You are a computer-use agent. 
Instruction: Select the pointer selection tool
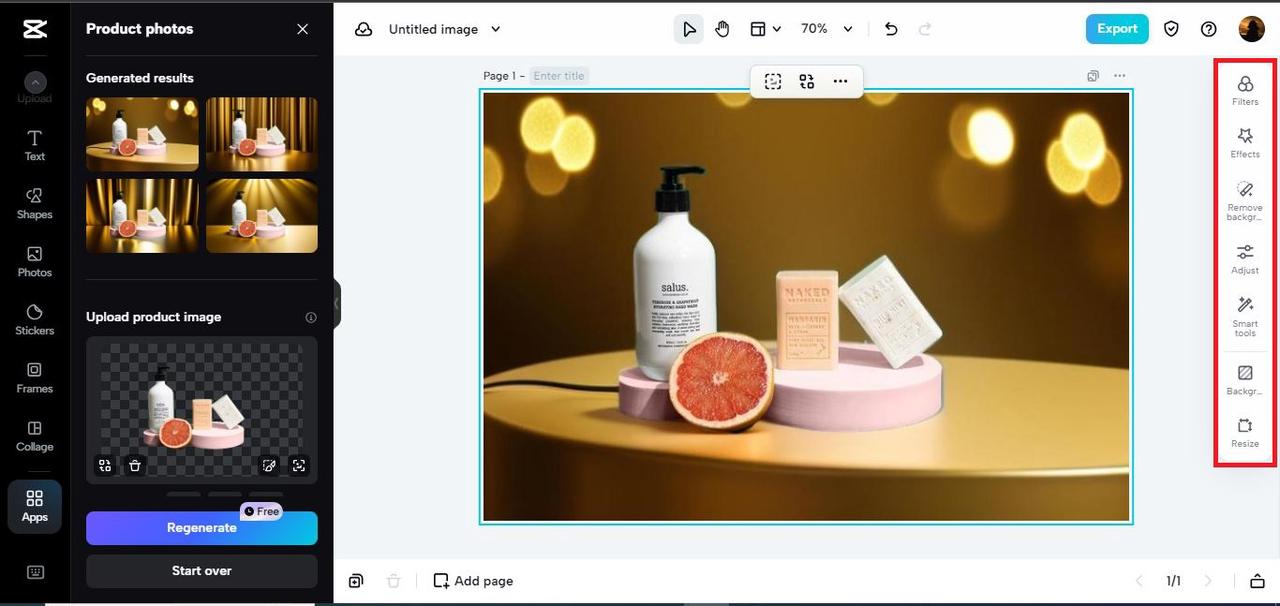[689, 29]
